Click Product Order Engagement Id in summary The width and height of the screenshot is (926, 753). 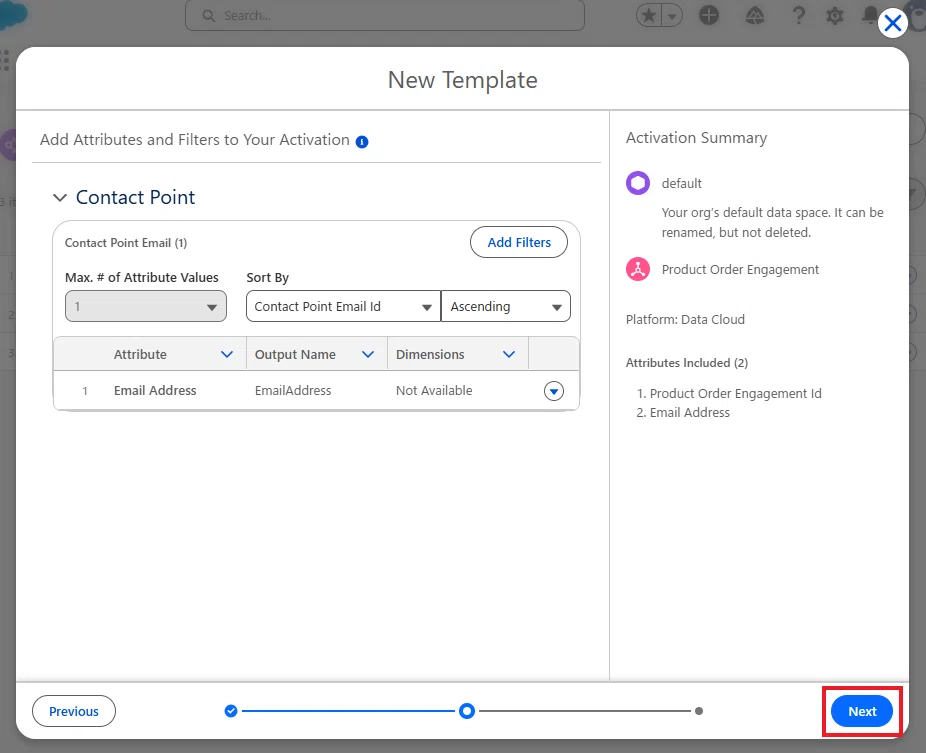pos(735,393)
